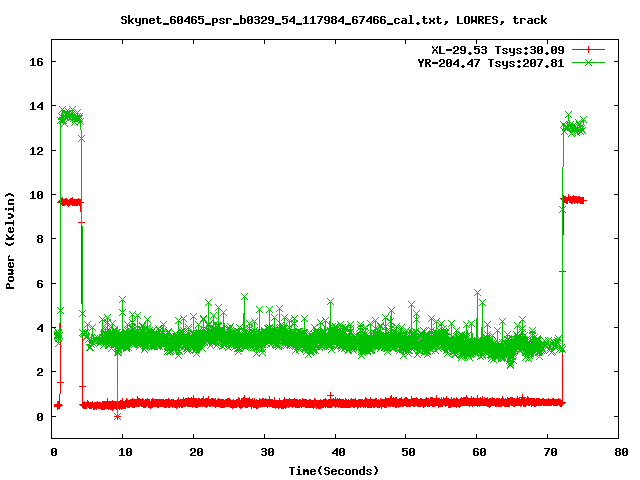Image resolution: width=640 pixels, height=480 pixels.
Task: Click the x-axis tick label 60
Action: pyautogui.click(x=479, y=452)
